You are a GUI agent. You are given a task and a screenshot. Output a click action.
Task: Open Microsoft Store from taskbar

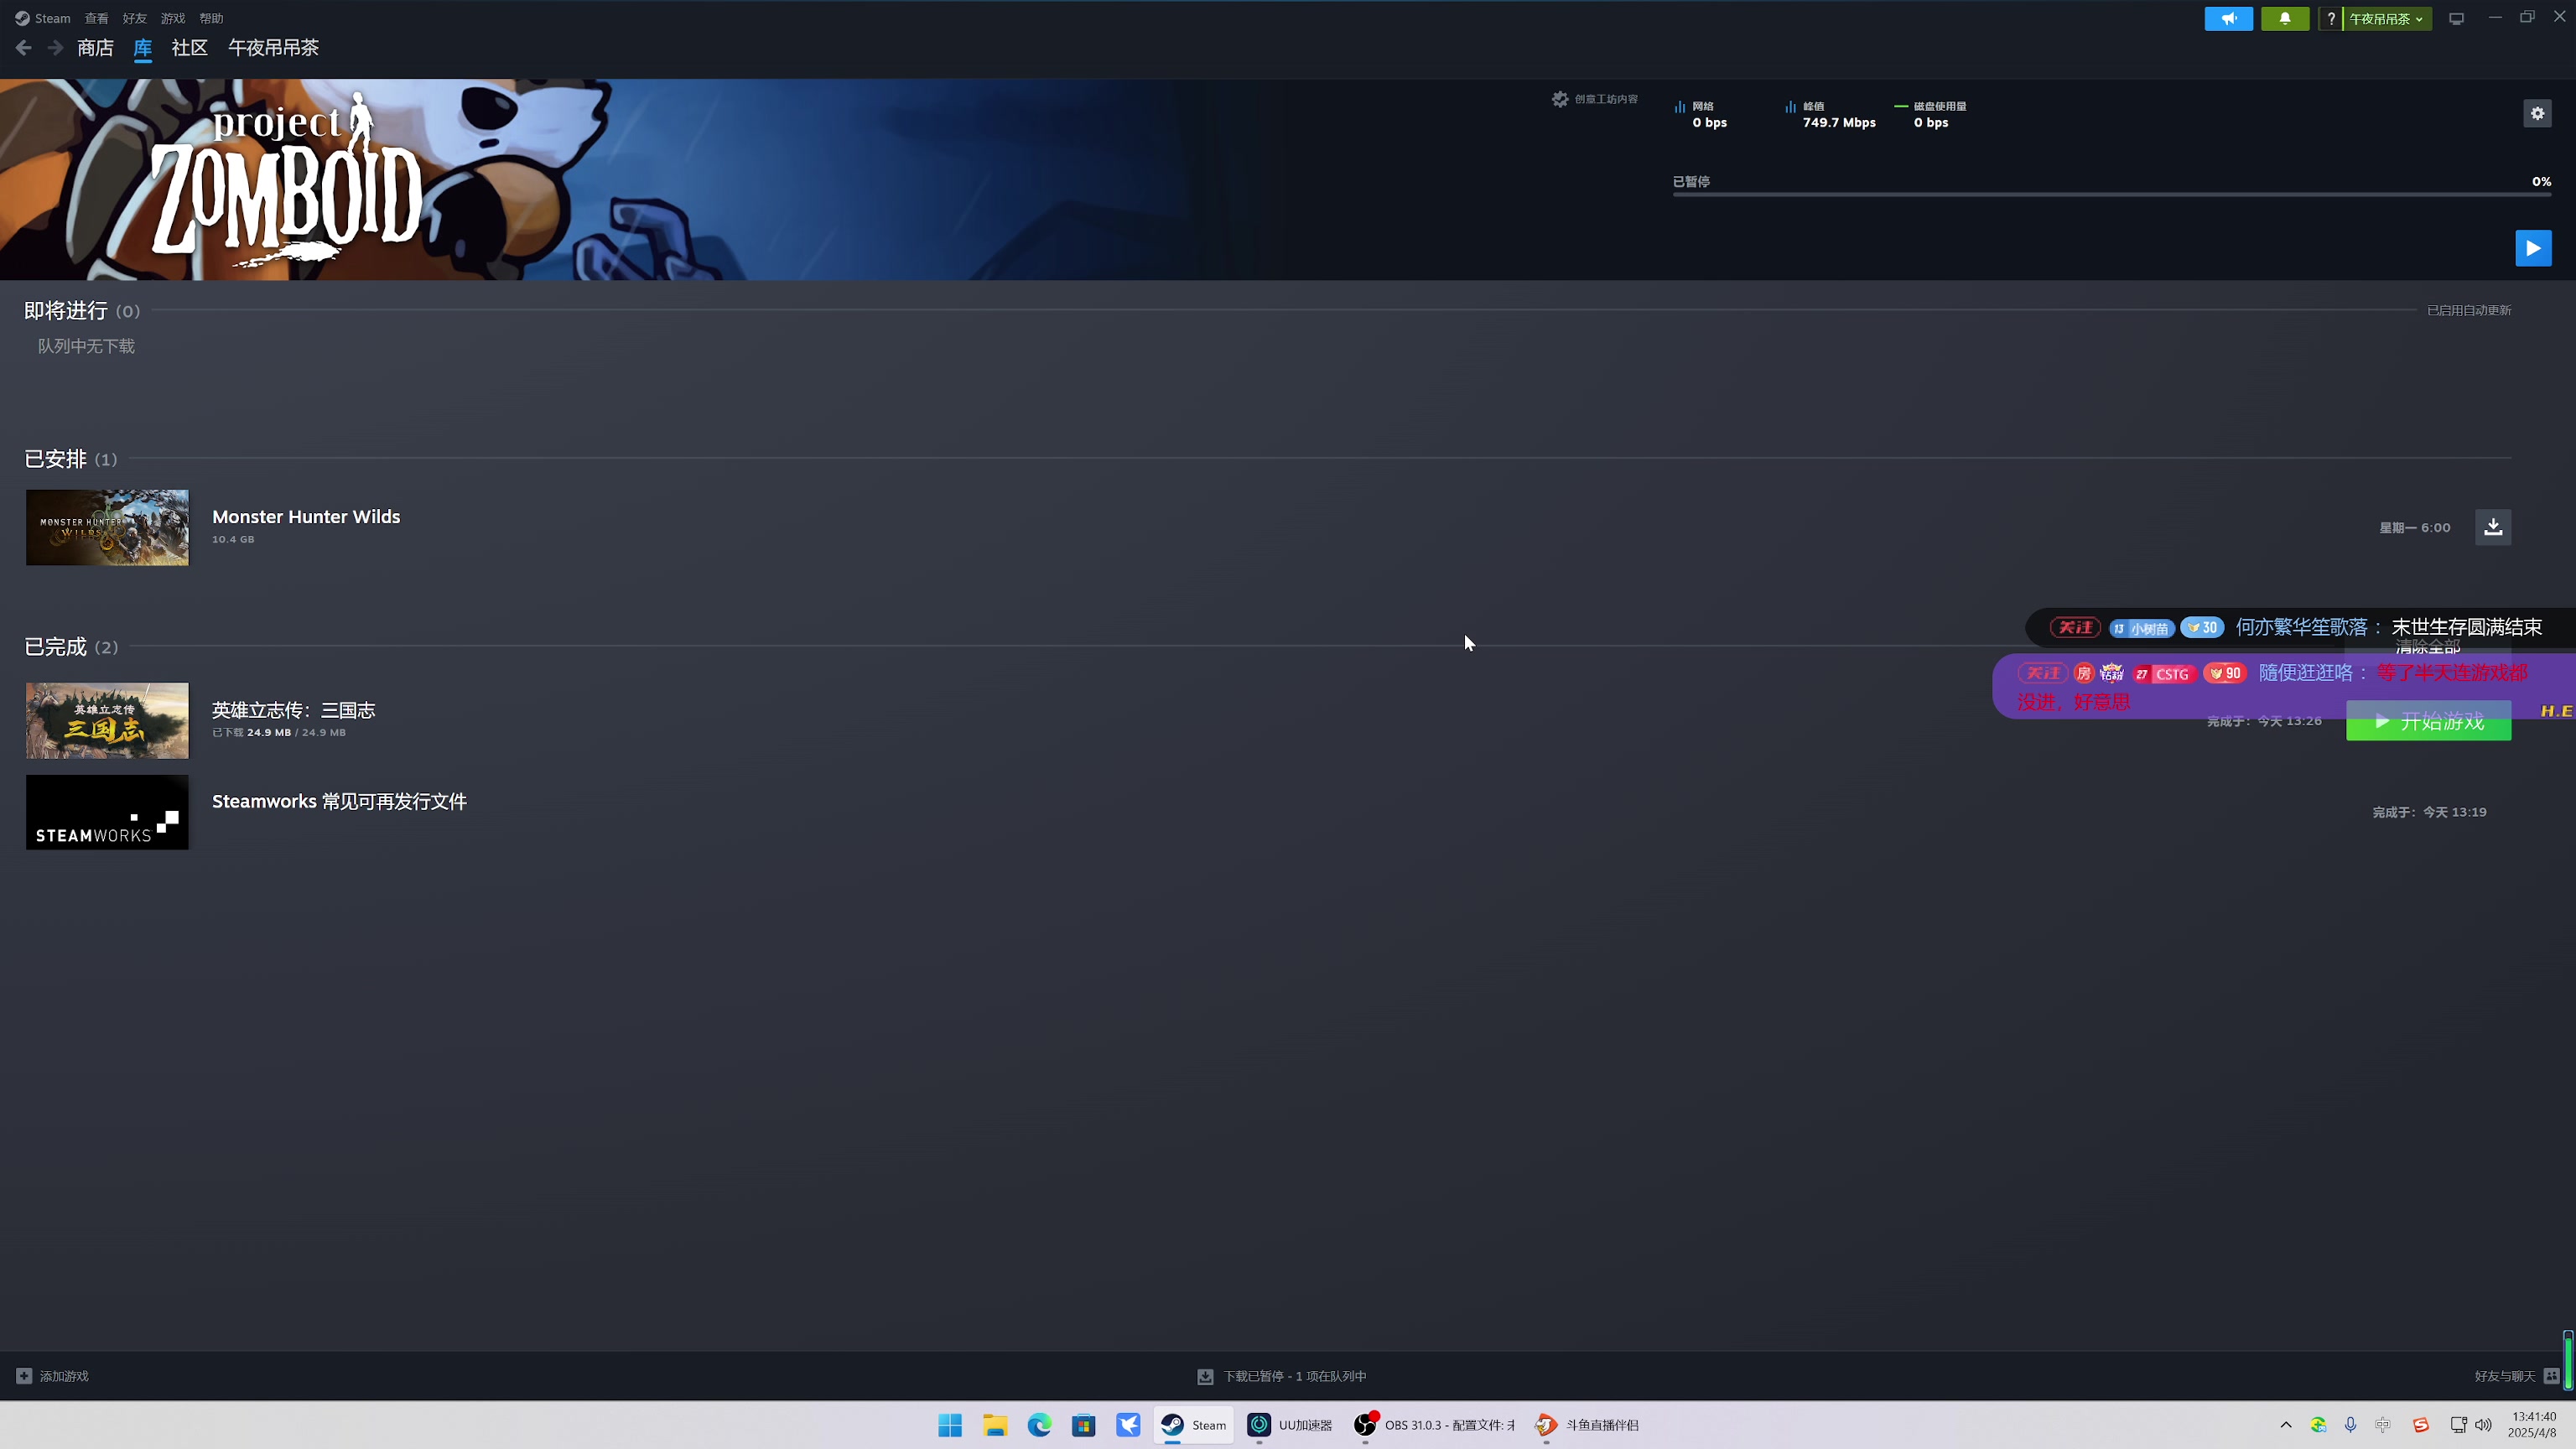1083,1425
